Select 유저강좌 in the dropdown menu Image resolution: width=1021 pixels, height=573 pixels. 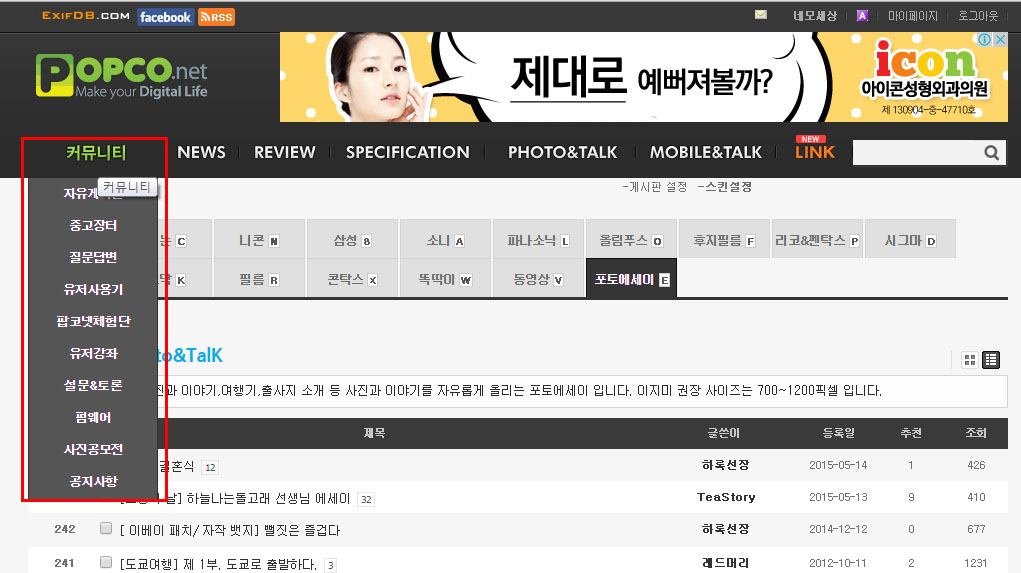pyautogui.click(x=93, y=353)
